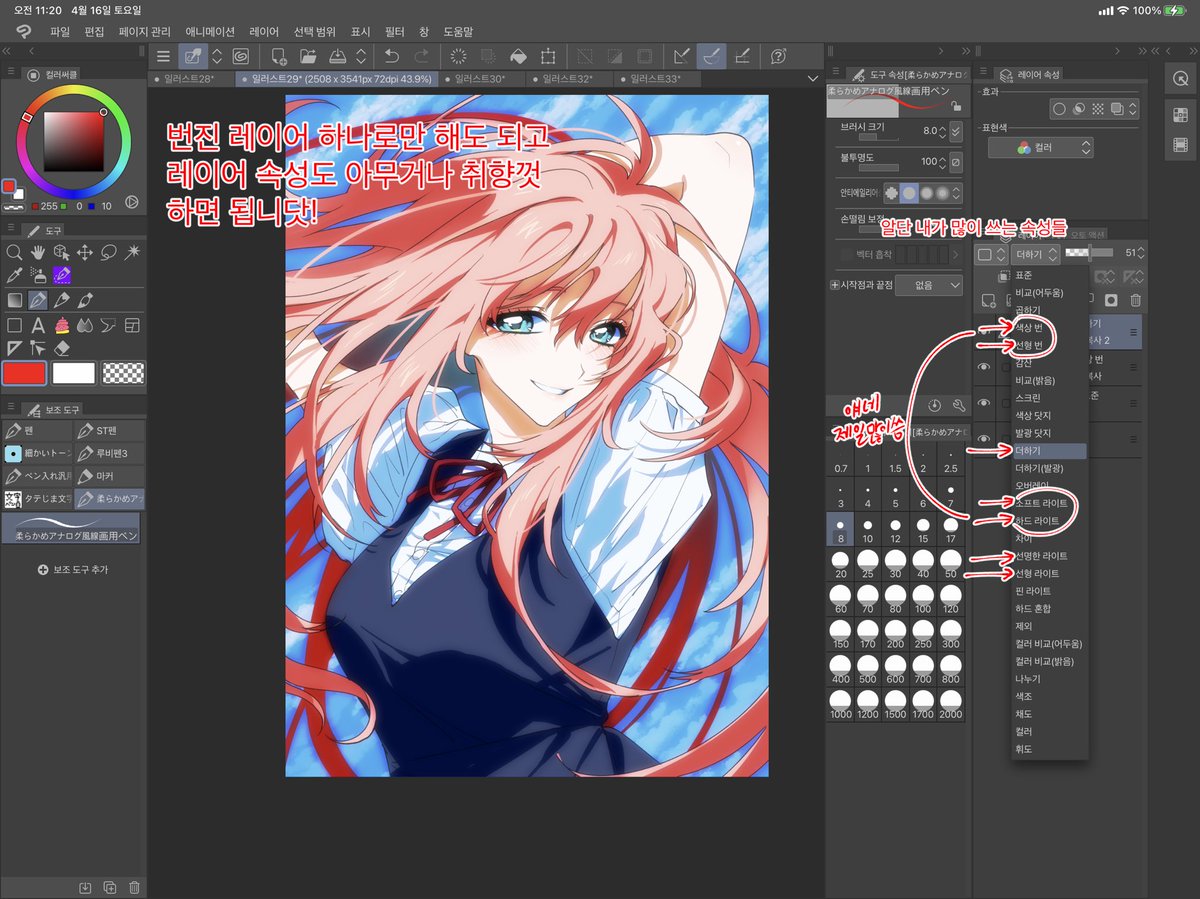This screenshot has height=899, width=1200.
Task: Open the 레이어 menu
Action: point(264,32)
